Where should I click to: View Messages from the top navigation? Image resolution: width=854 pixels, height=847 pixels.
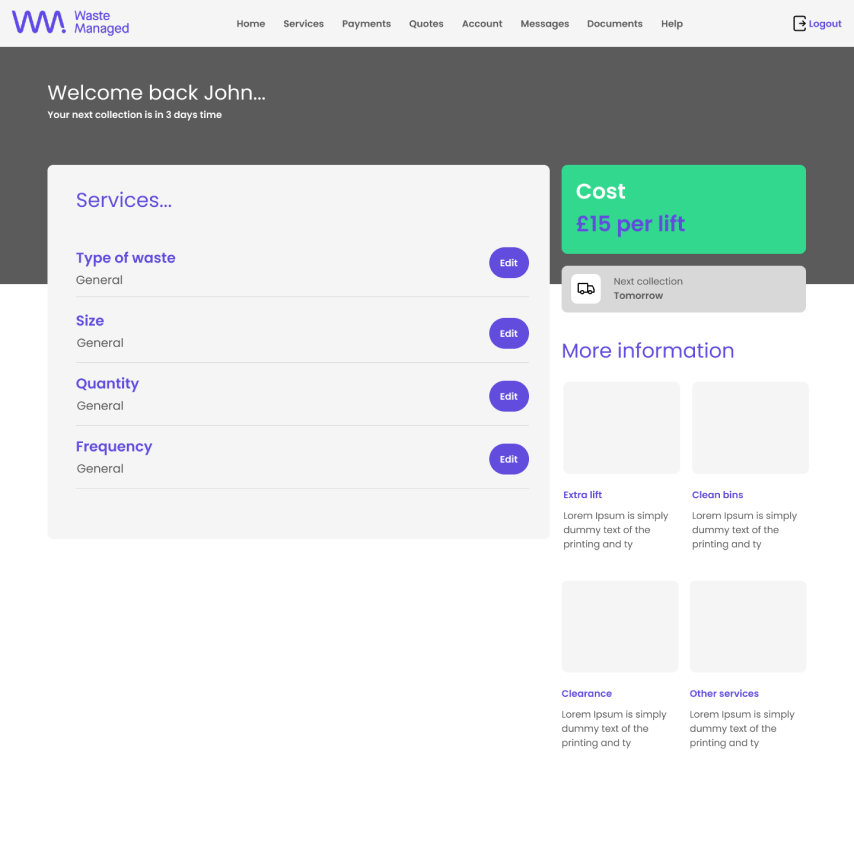coord(545,24)
